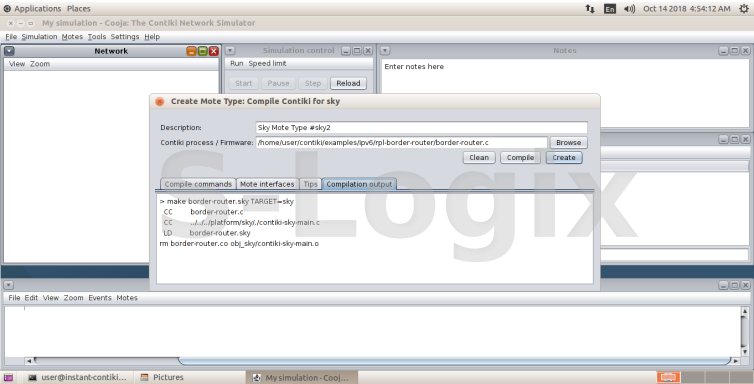The width and height of the screenshot is (754, 384).
Task: Open the Settings menu
Action: [x=125, y=37]
